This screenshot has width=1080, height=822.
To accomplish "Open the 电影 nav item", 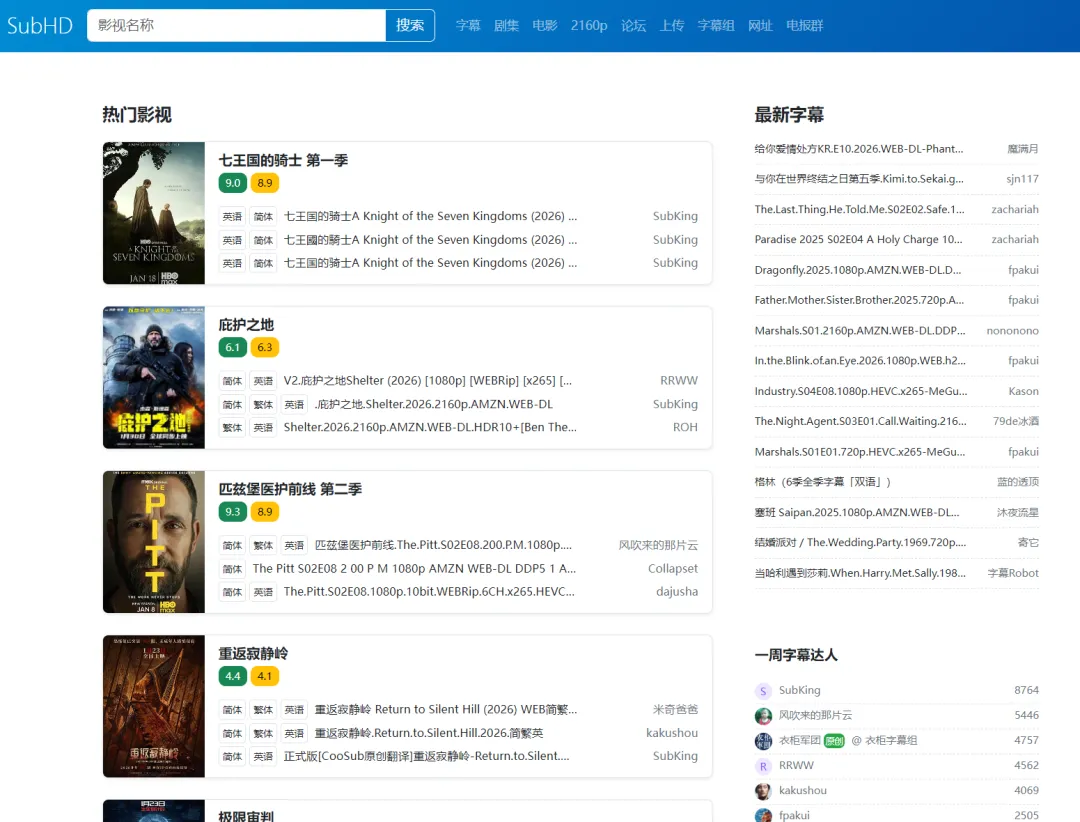I will coord(545,25).
